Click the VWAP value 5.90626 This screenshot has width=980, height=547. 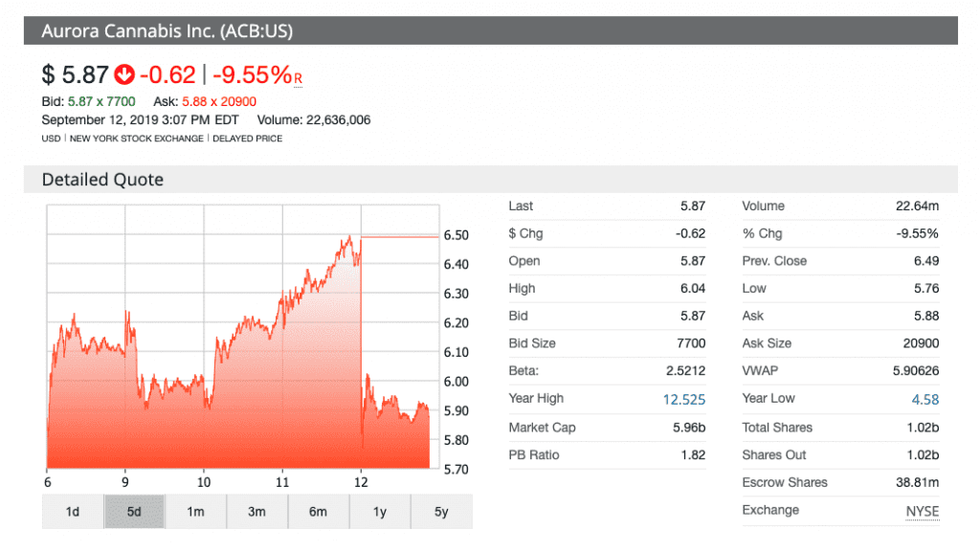(915, 371)
